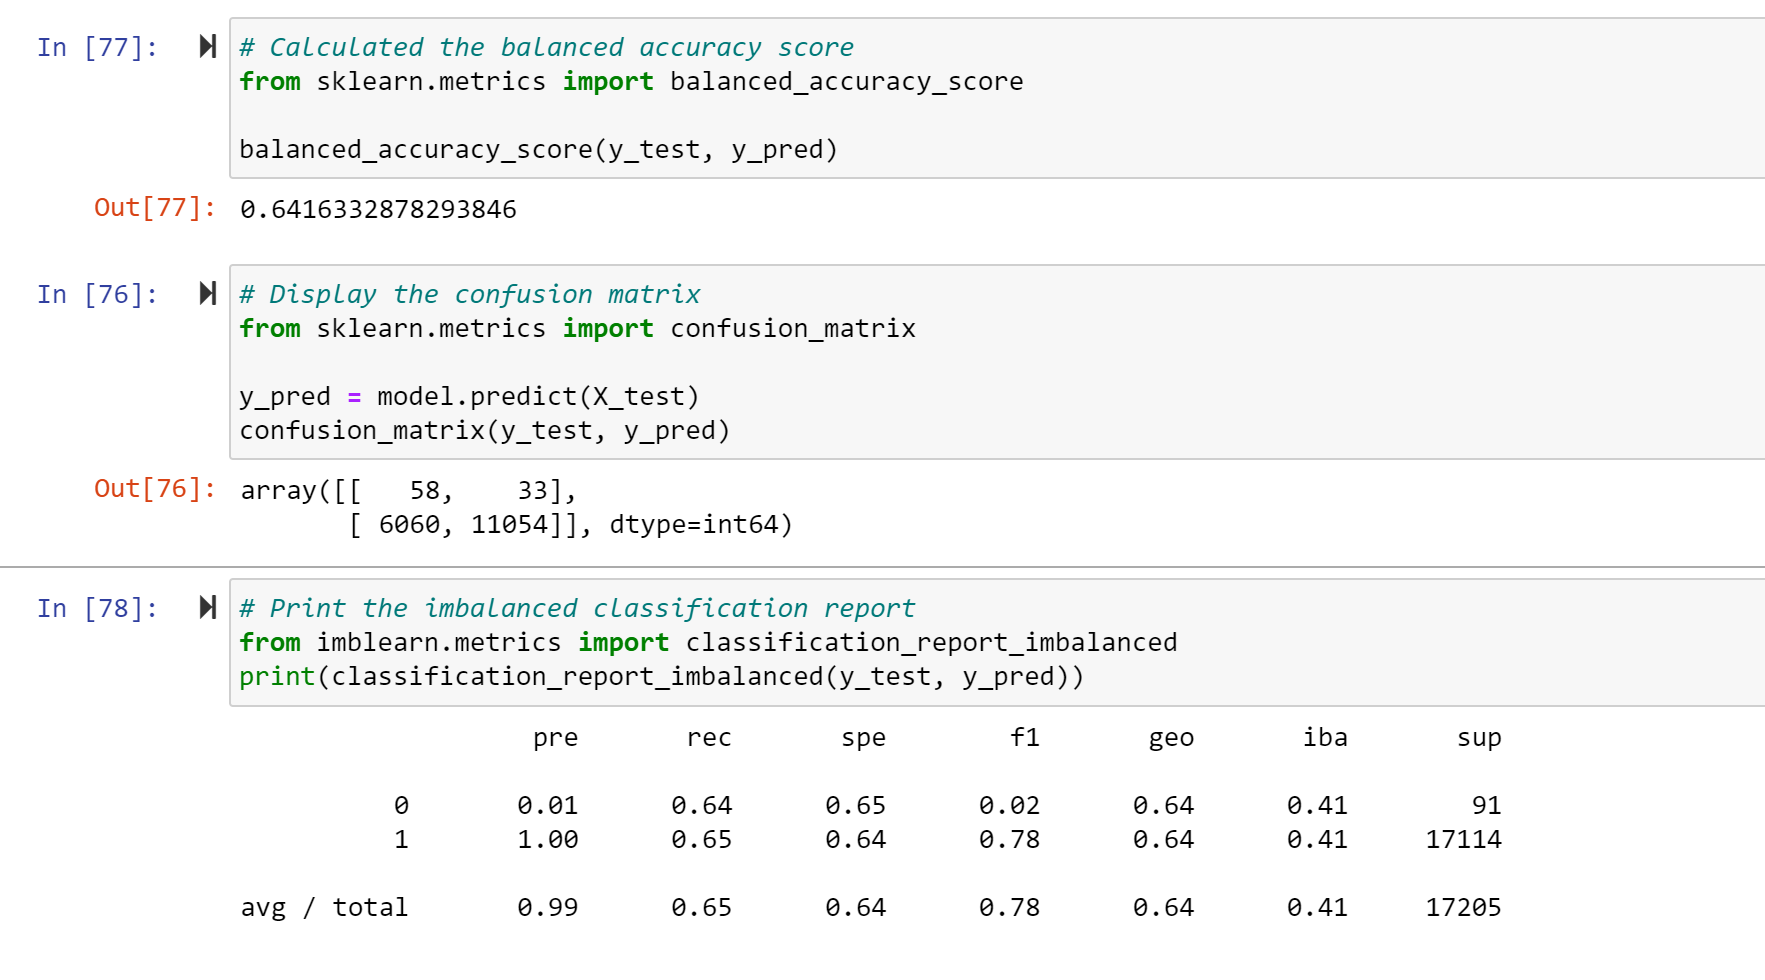The image size is (1765, 980).
Task: Run the confusion matrix cell In [76]
Action: click(207, 293)
